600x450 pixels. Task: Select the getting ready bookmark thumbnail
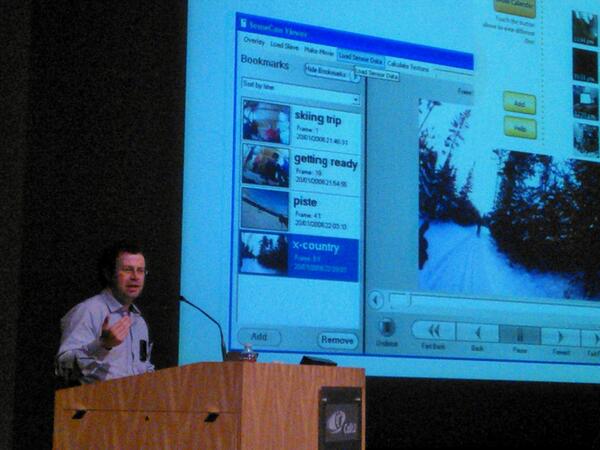point(266,166)
